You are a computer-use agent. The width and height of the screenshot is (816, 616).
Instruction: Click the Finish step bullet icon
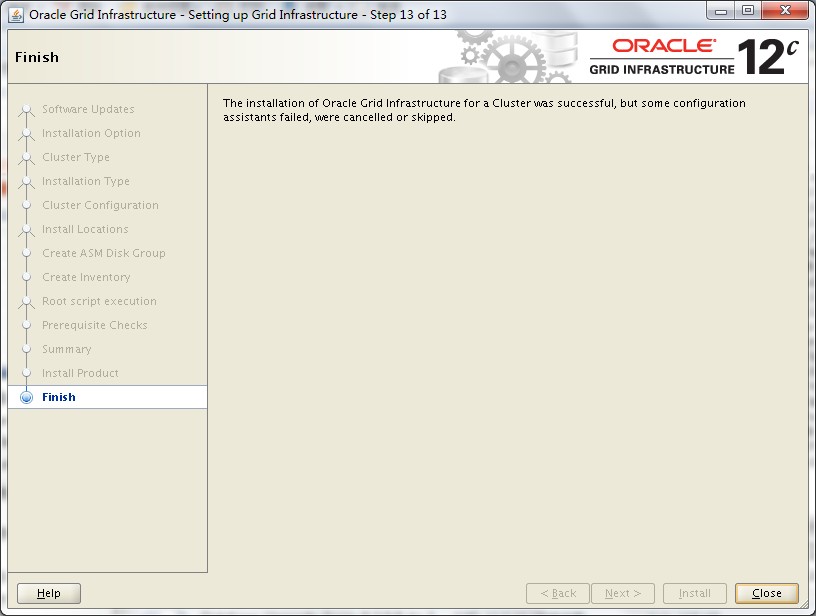coord(26,397)
